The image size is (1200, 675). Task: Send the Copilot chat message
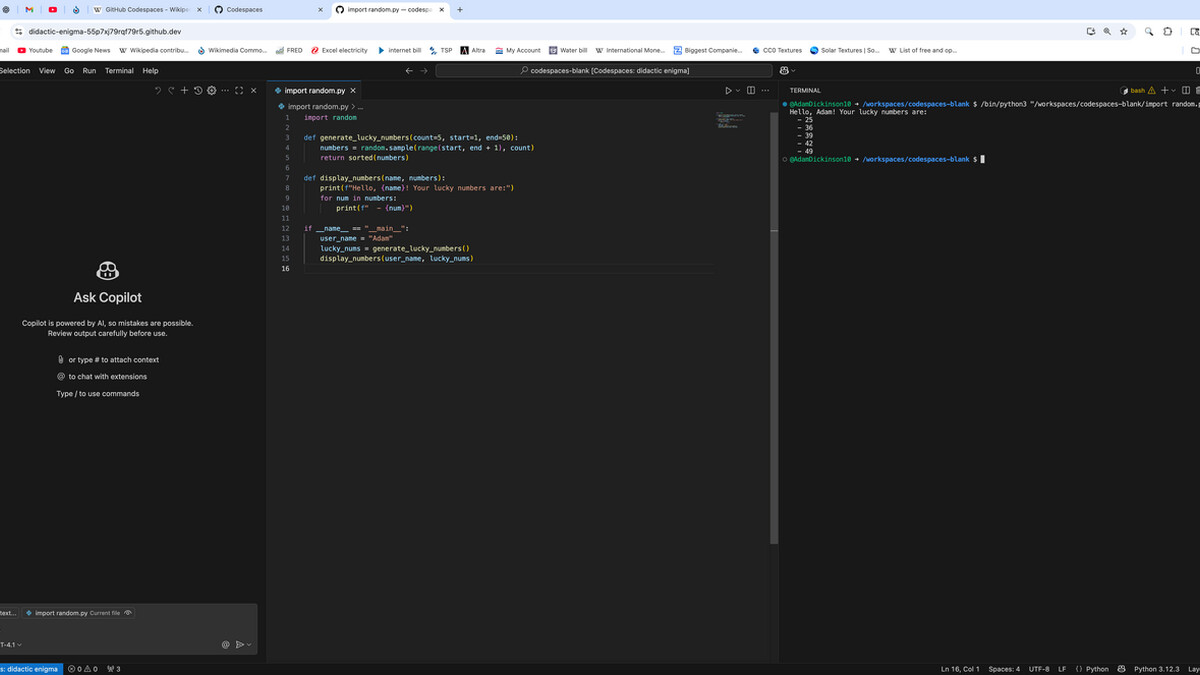click(239, 645)
